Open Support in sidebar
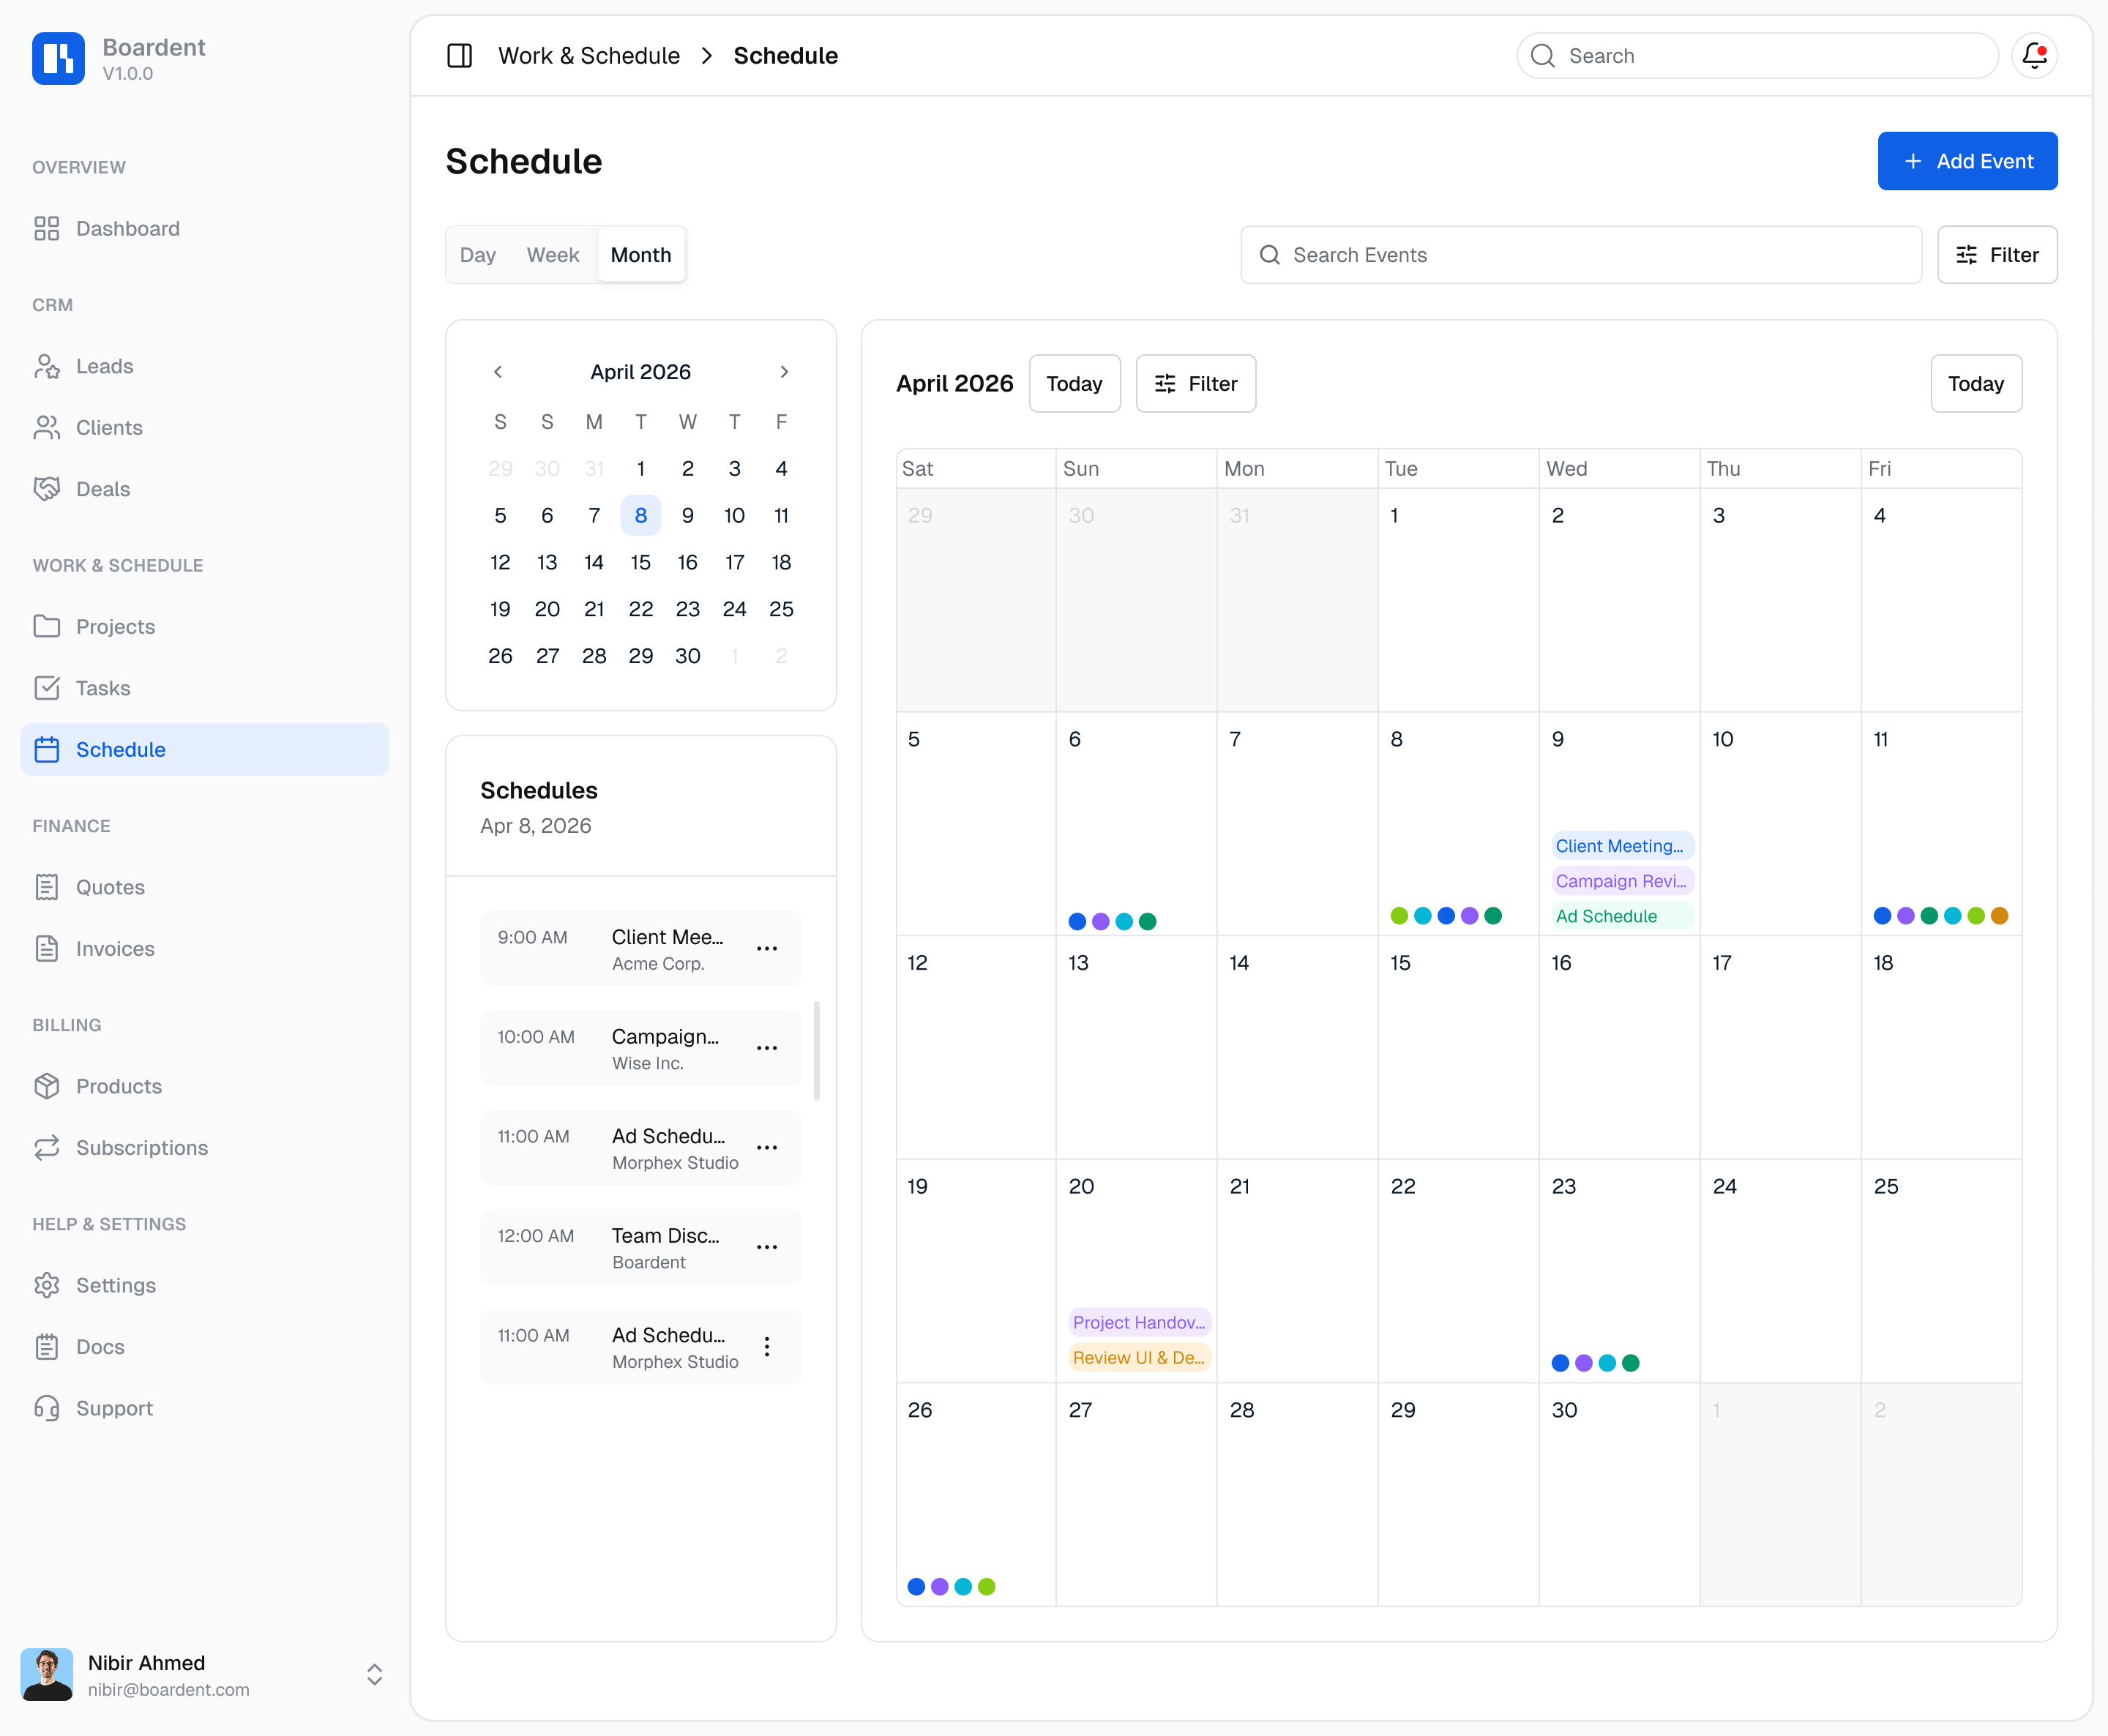This screenshot has width=2108, height=1736. click(205, 1408)
